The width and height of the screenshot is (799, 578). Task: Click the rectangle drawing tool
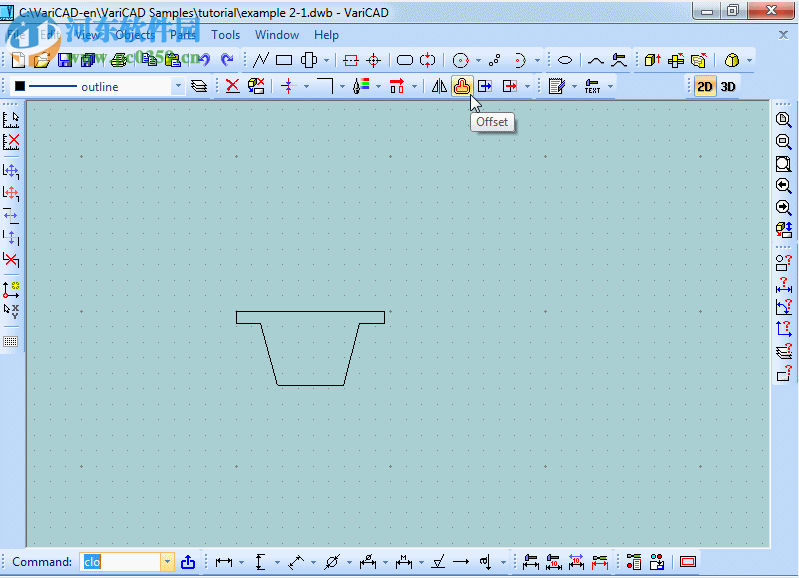point(284,60)
